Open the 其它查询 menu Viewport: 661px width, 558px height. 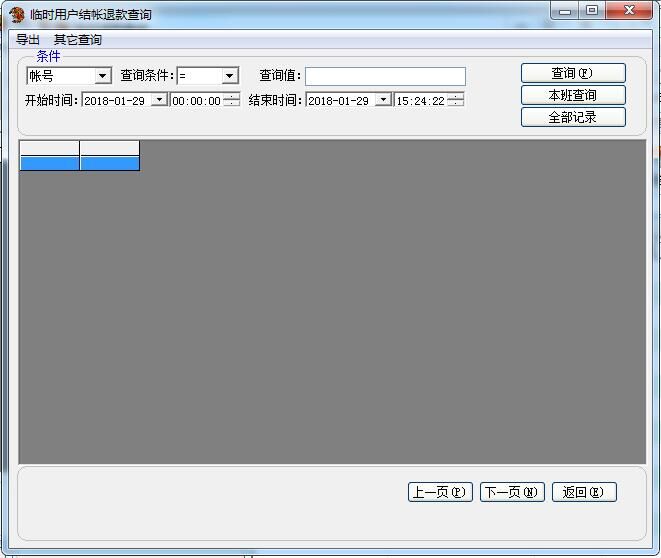coord(78,40)
